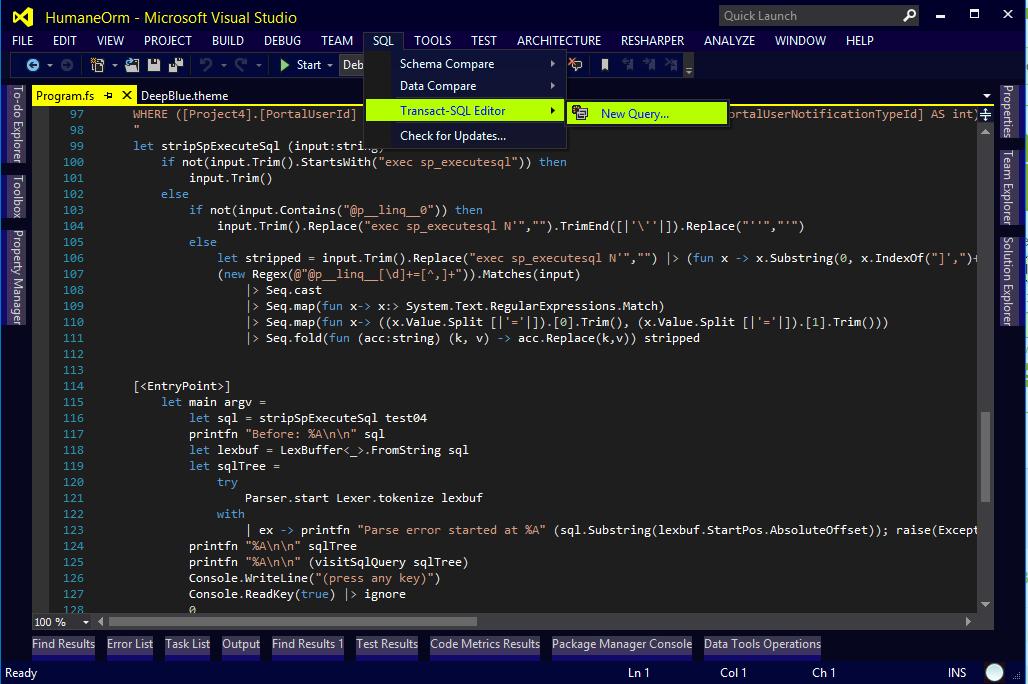This screenshot has height=684, width=1028.
Task: Select Transact-SQL Editor menu entry
Action: coord(465,111)
